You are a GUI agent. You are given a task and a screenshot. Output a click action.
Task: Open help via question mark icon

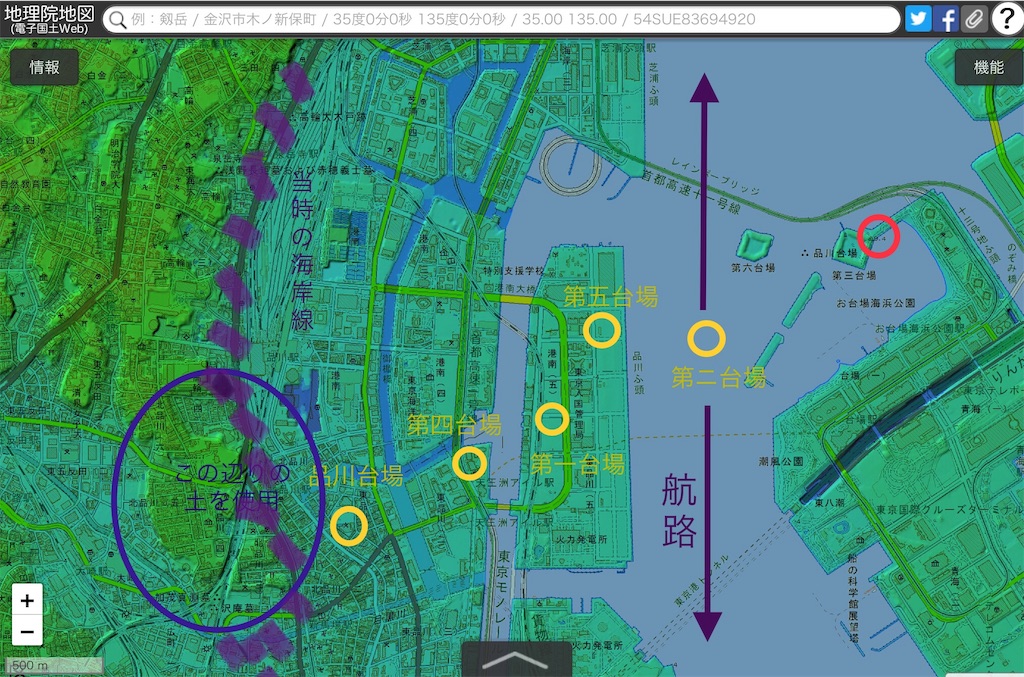[1007, 19]
